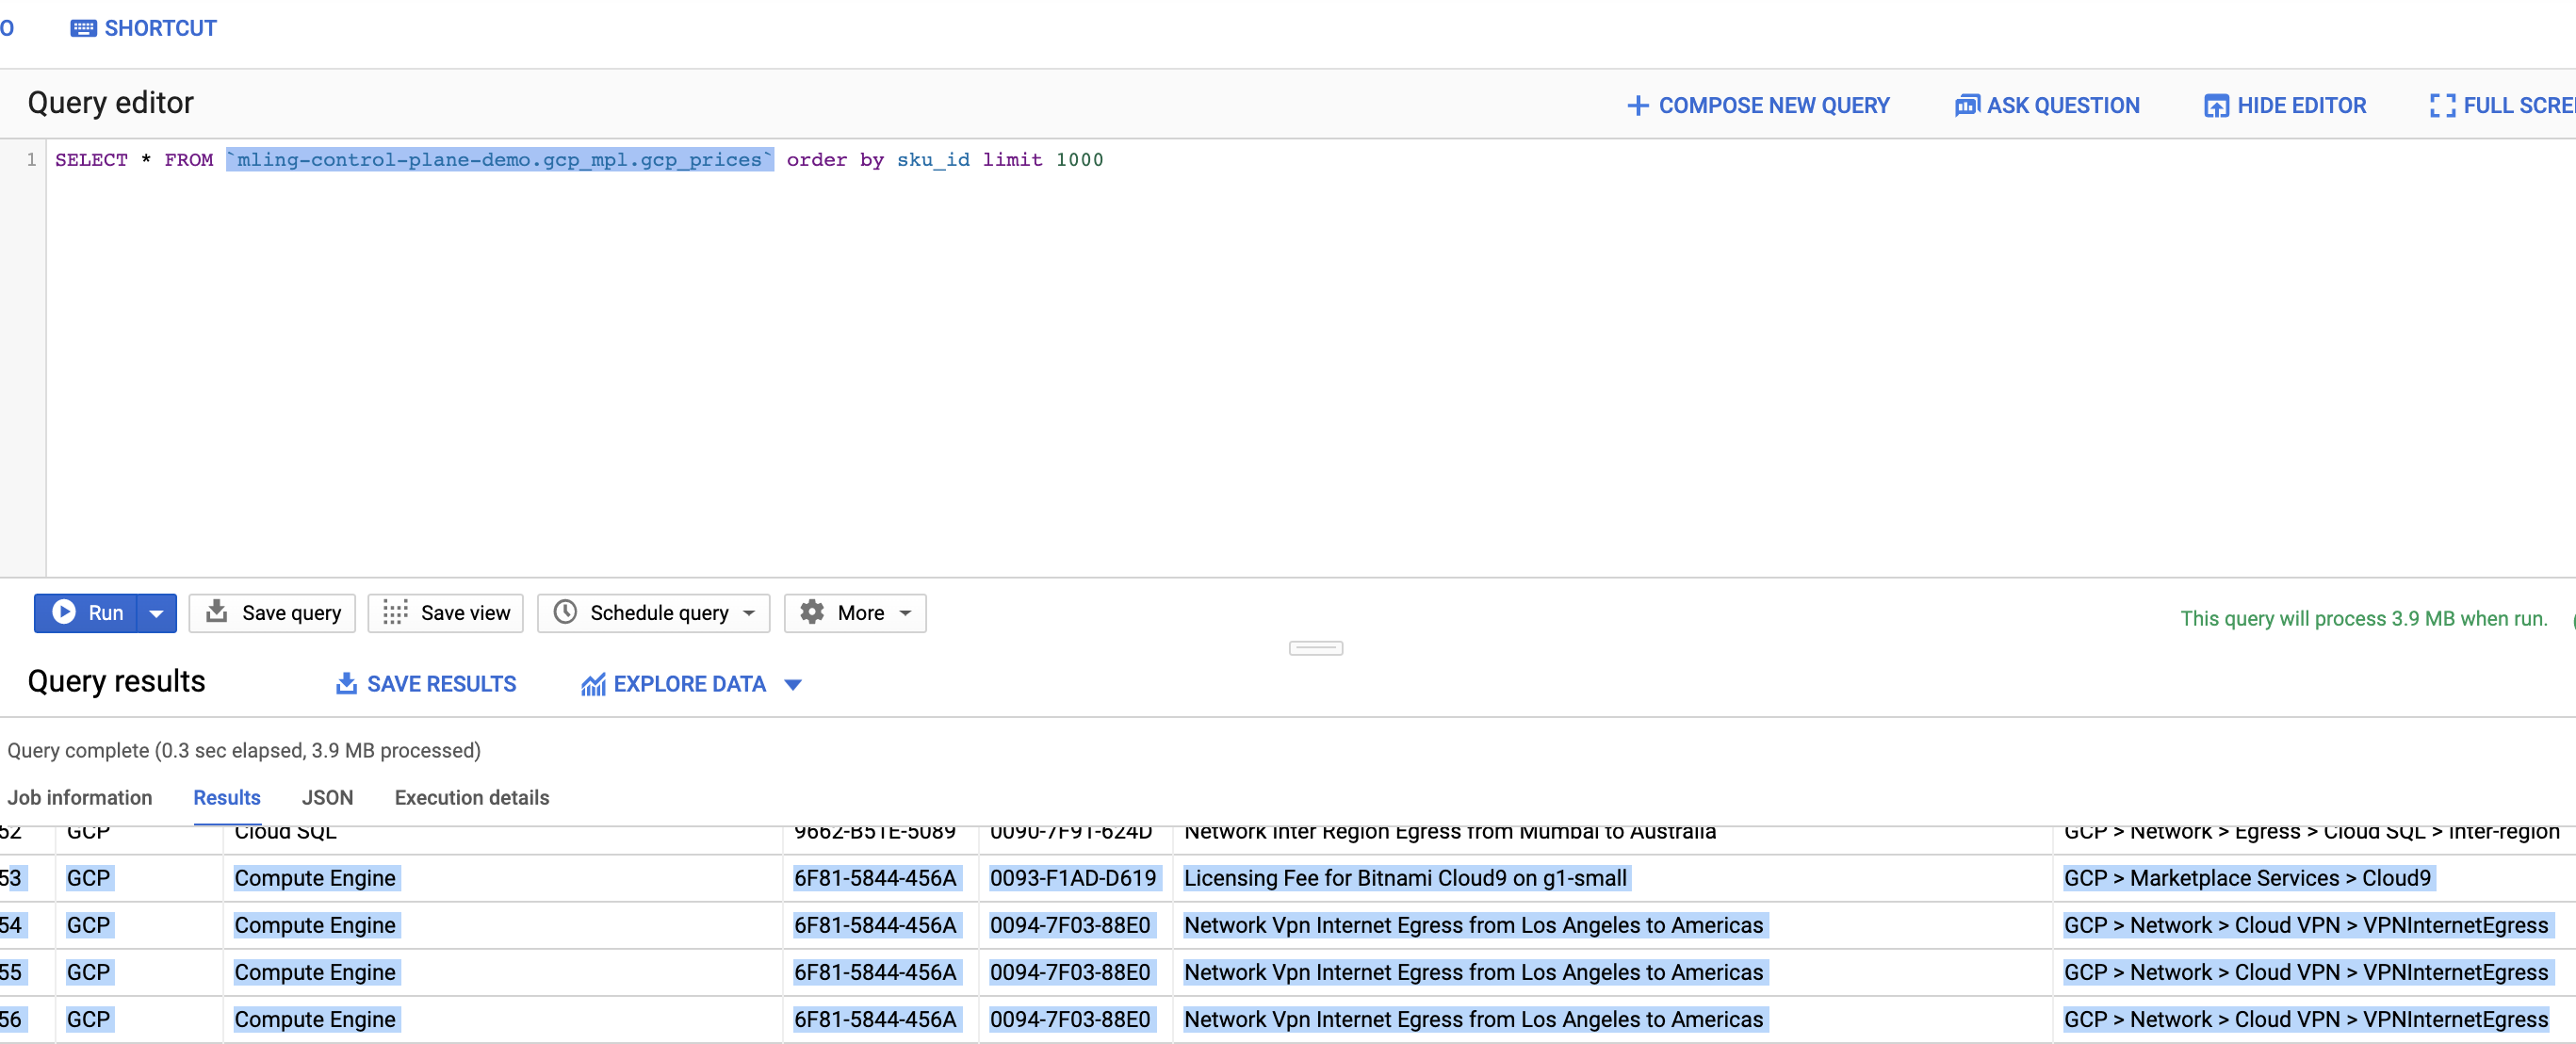Click the Compose New Query plus icon
2576x1044 pixels.
pyautogui.click(x=1637, y=105)
